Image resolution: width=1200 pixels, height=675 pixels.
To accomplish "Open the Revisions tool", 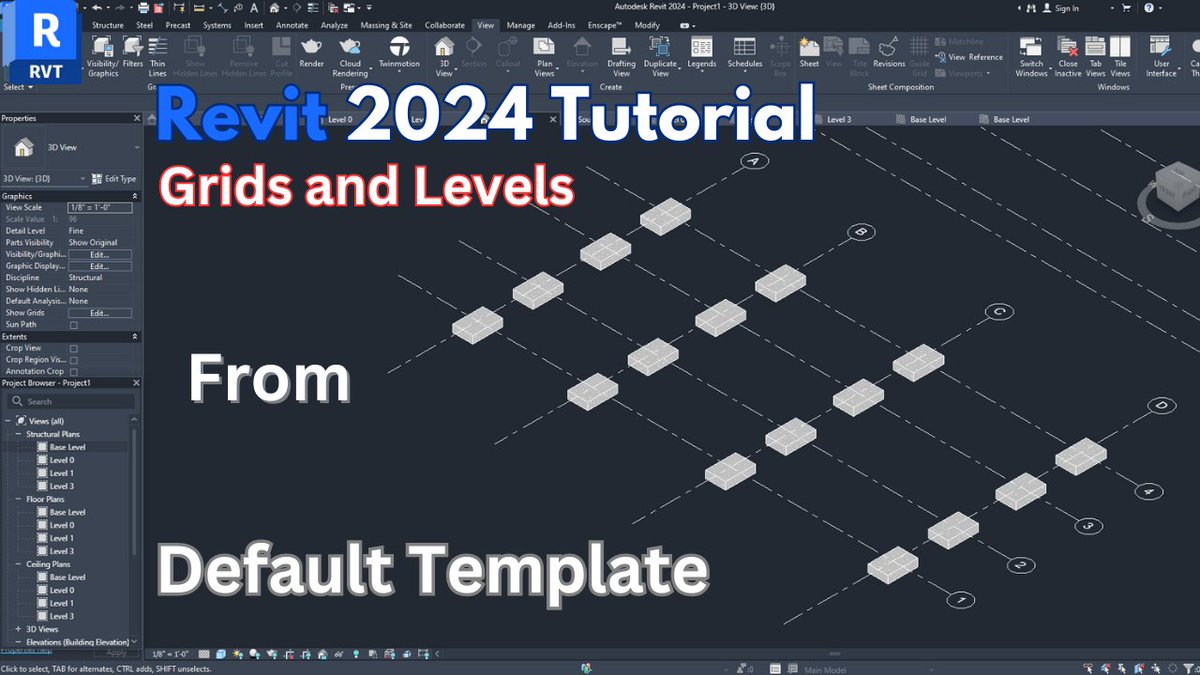I will pyautogui.click(x=889, y=51).
